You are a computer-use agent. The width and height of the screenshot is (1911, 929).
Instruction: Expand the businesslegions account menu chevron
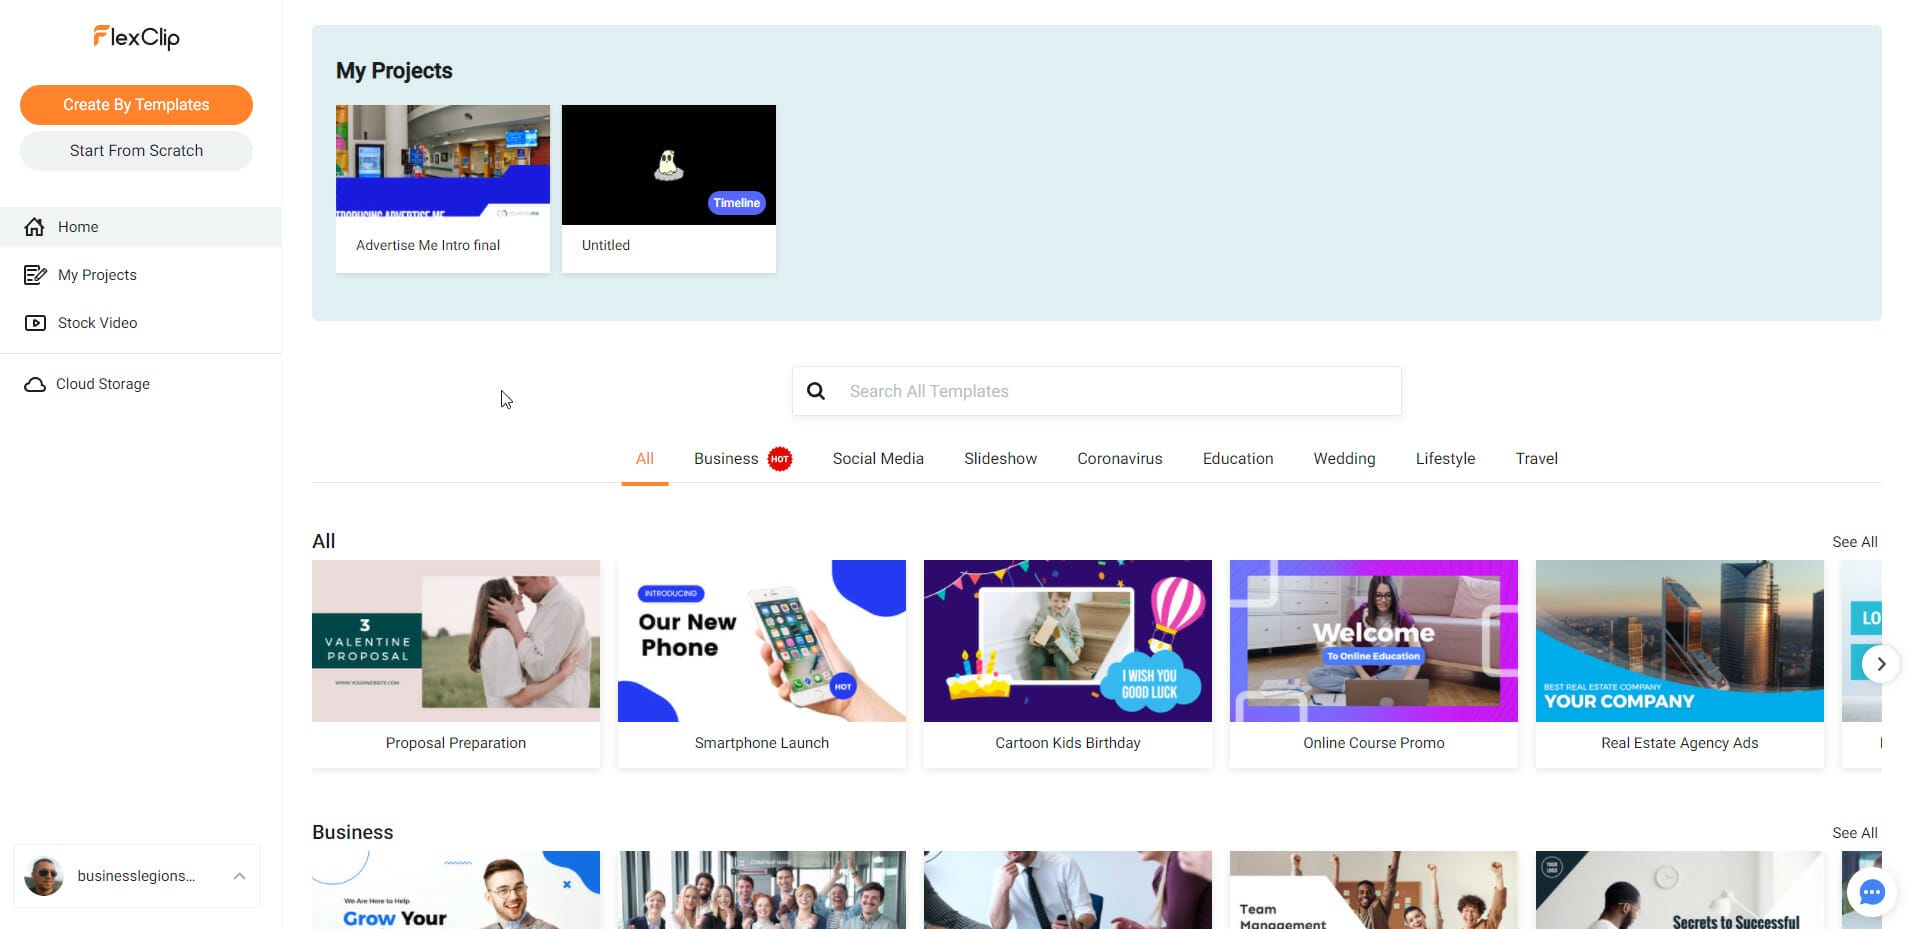239,876
